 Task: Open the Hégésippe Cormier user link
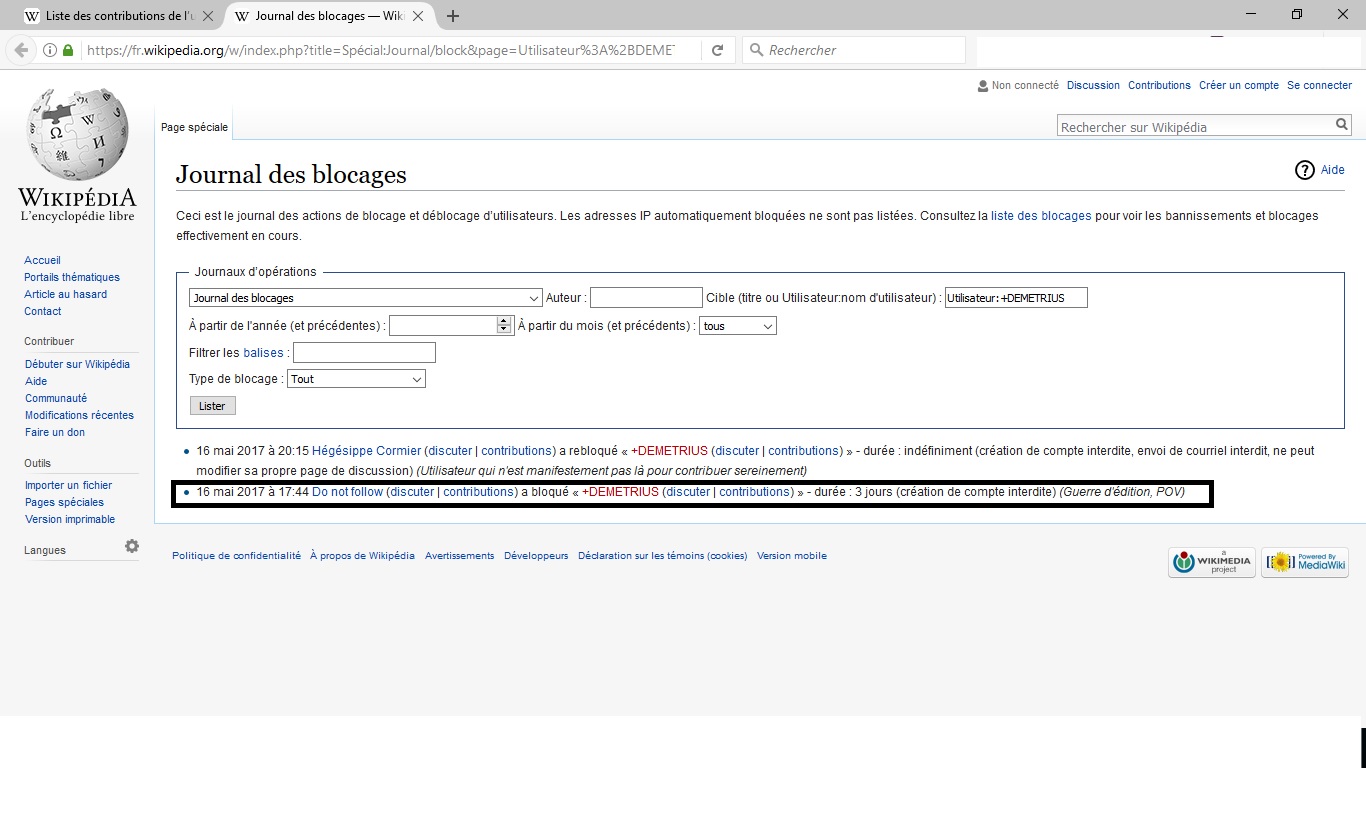tap(366, 451)
